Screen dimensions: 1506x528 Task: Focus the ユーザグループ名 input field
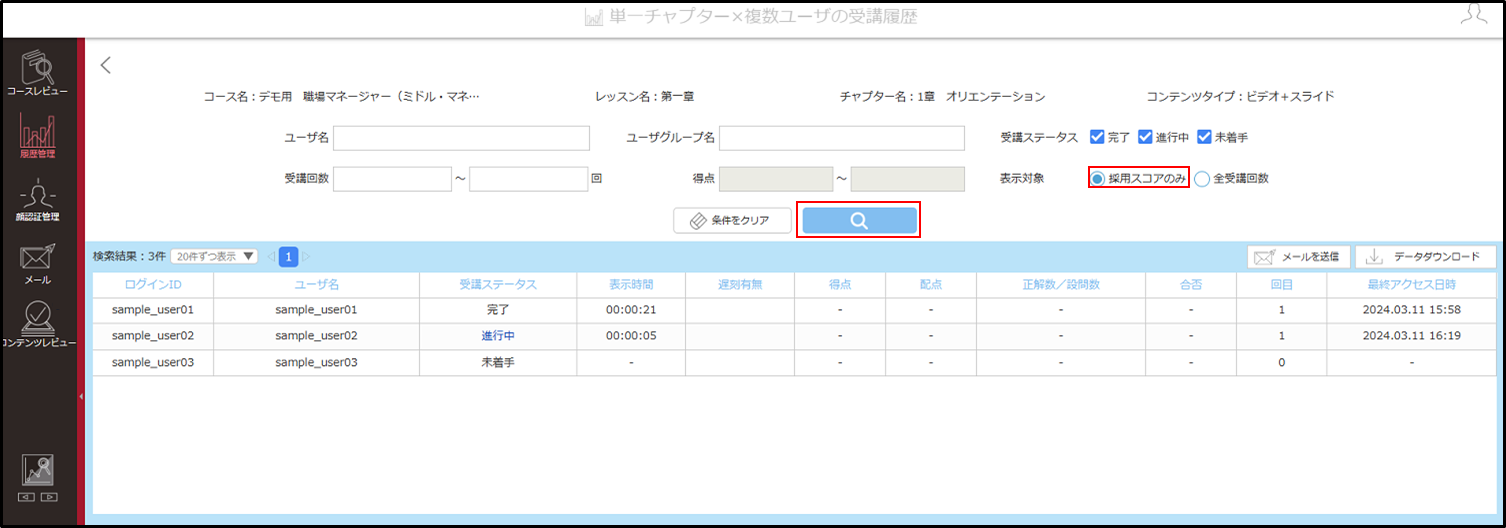(x=842, y=137)
